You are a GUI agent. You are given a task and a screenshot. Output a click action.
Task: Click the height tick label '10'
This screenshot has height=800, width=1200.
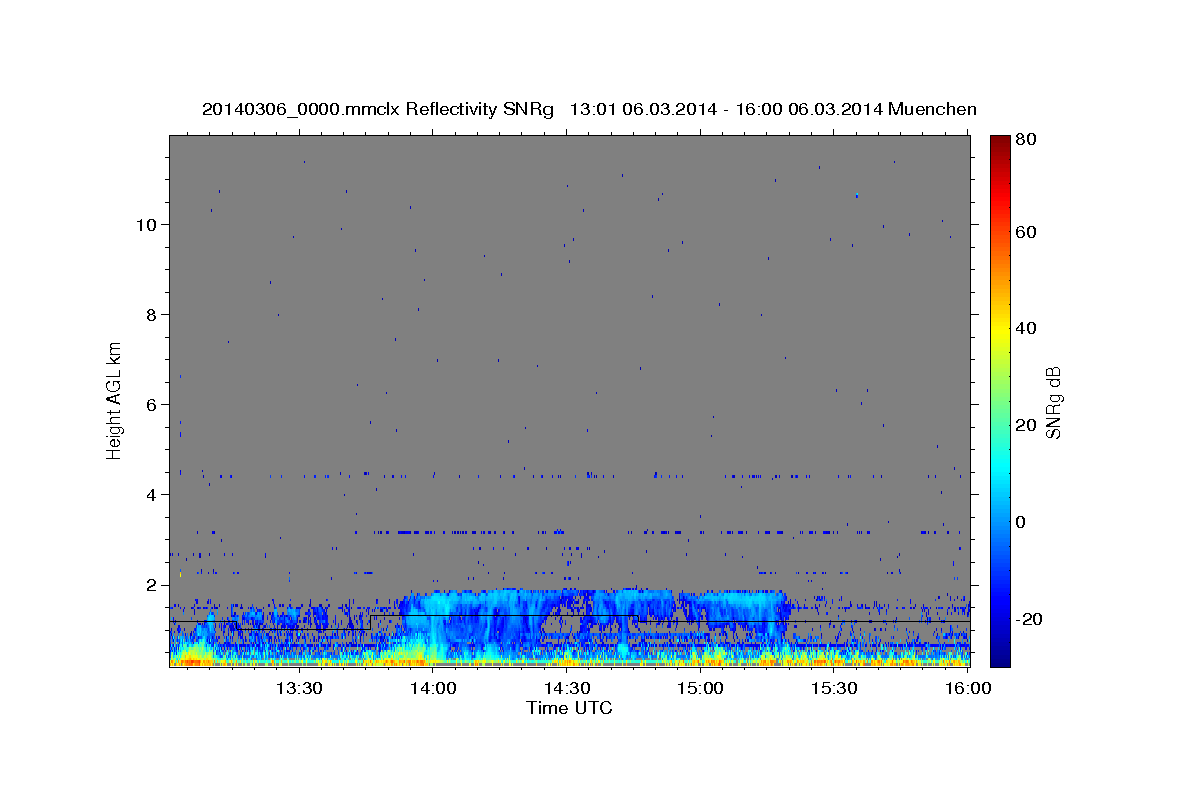(148, 224)
